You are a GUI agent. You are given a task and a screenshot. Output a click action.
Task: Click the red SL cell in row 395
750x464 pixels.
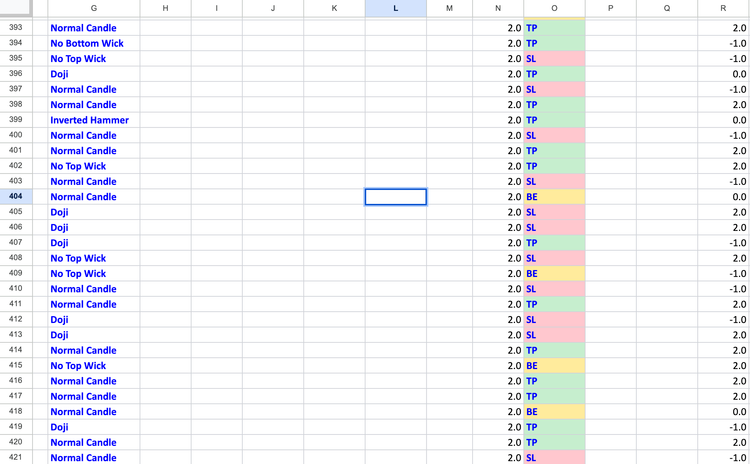[x=554, y=59]
